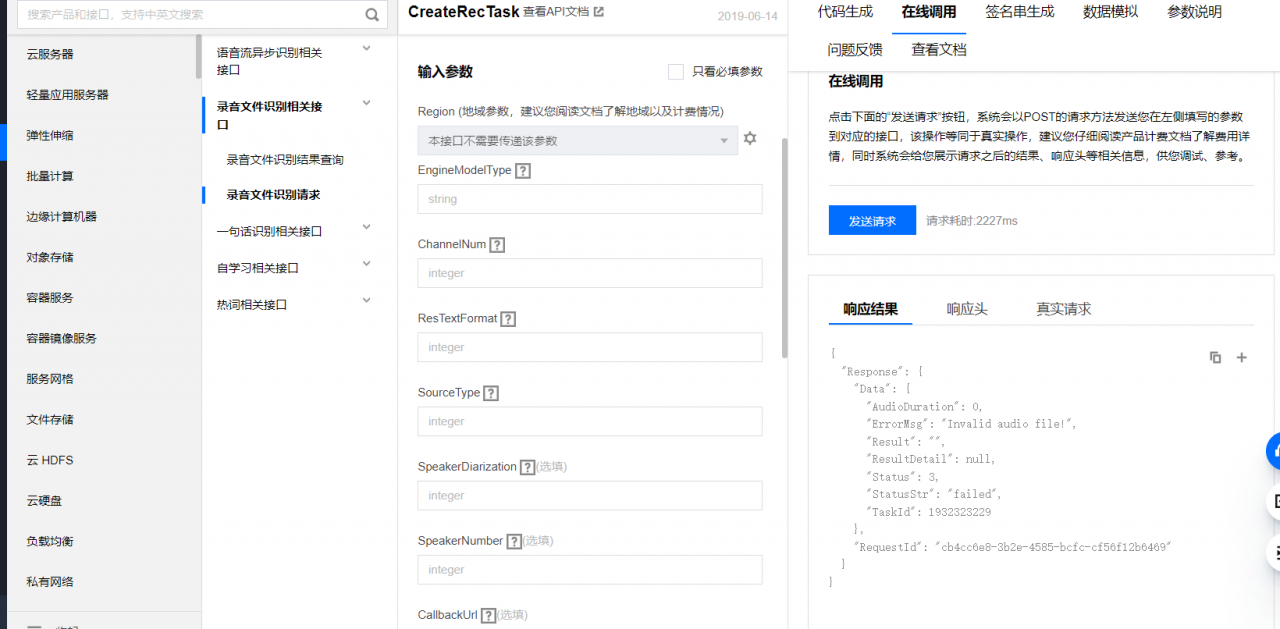
Task: Click the help icon next to CallbackUrl
Action: click(x=487, y=614)
